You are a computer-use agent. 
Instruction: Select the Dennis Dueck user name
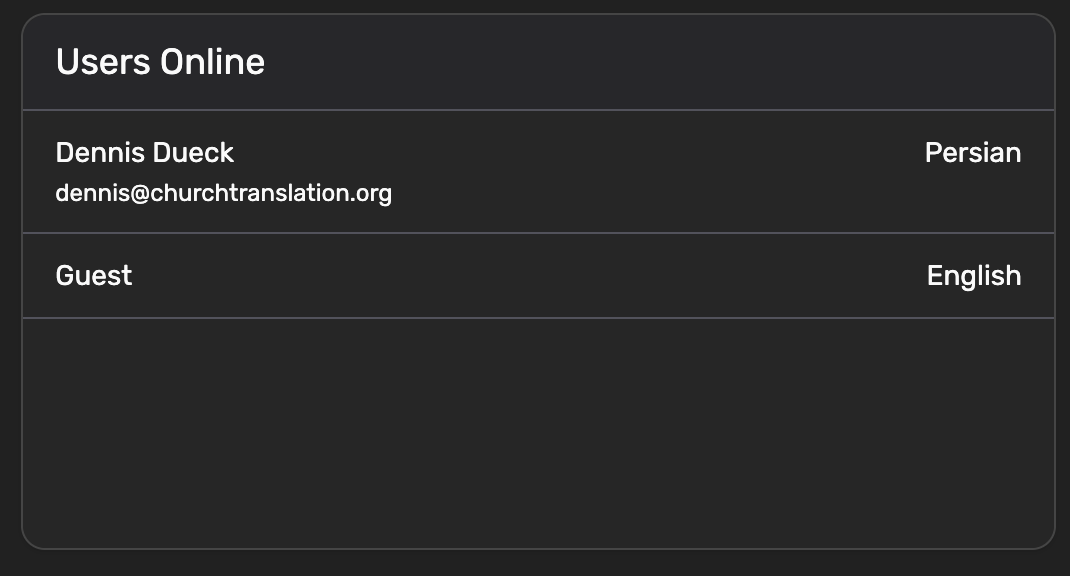tap(145, 153)
